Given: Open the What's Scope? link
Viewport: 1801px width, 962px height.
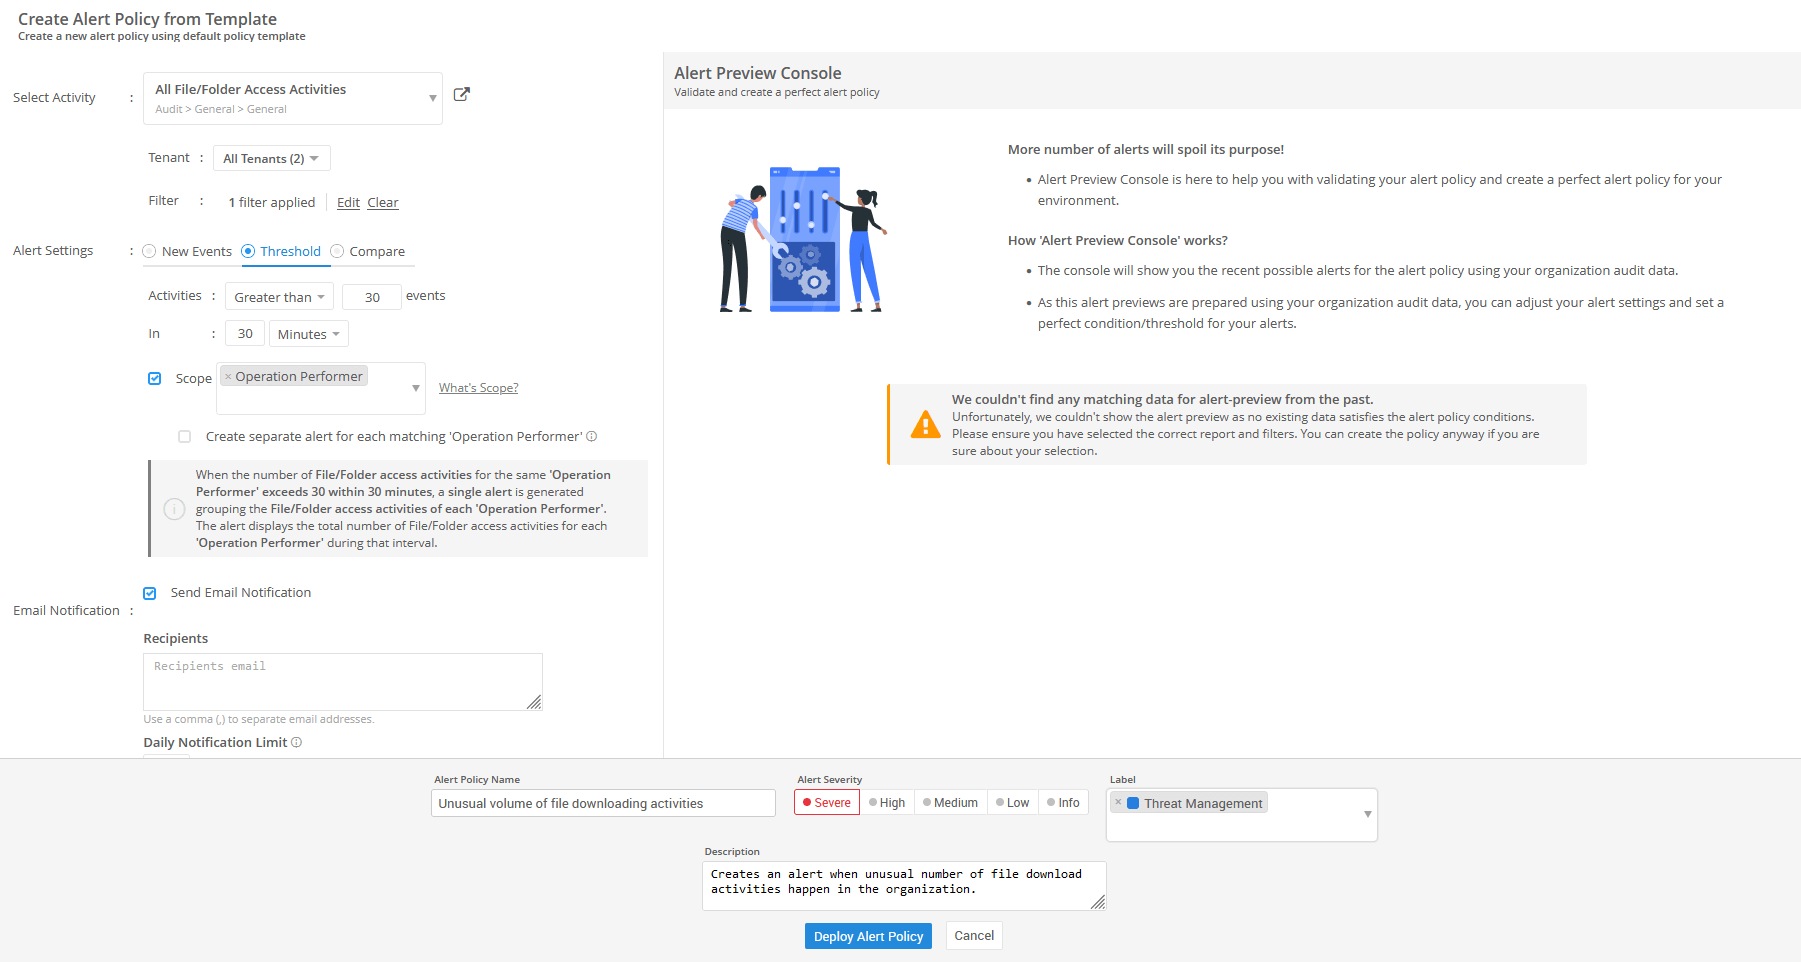Looking at the screenshot, I should point(478,387).
